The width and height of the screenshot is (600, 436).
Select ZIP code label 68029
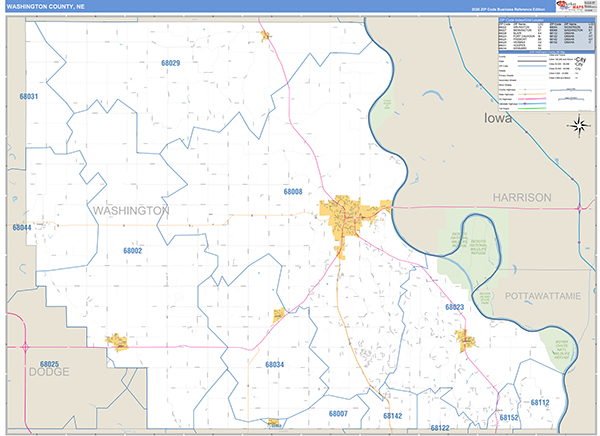pyautogui.click(x=170, y=63)
